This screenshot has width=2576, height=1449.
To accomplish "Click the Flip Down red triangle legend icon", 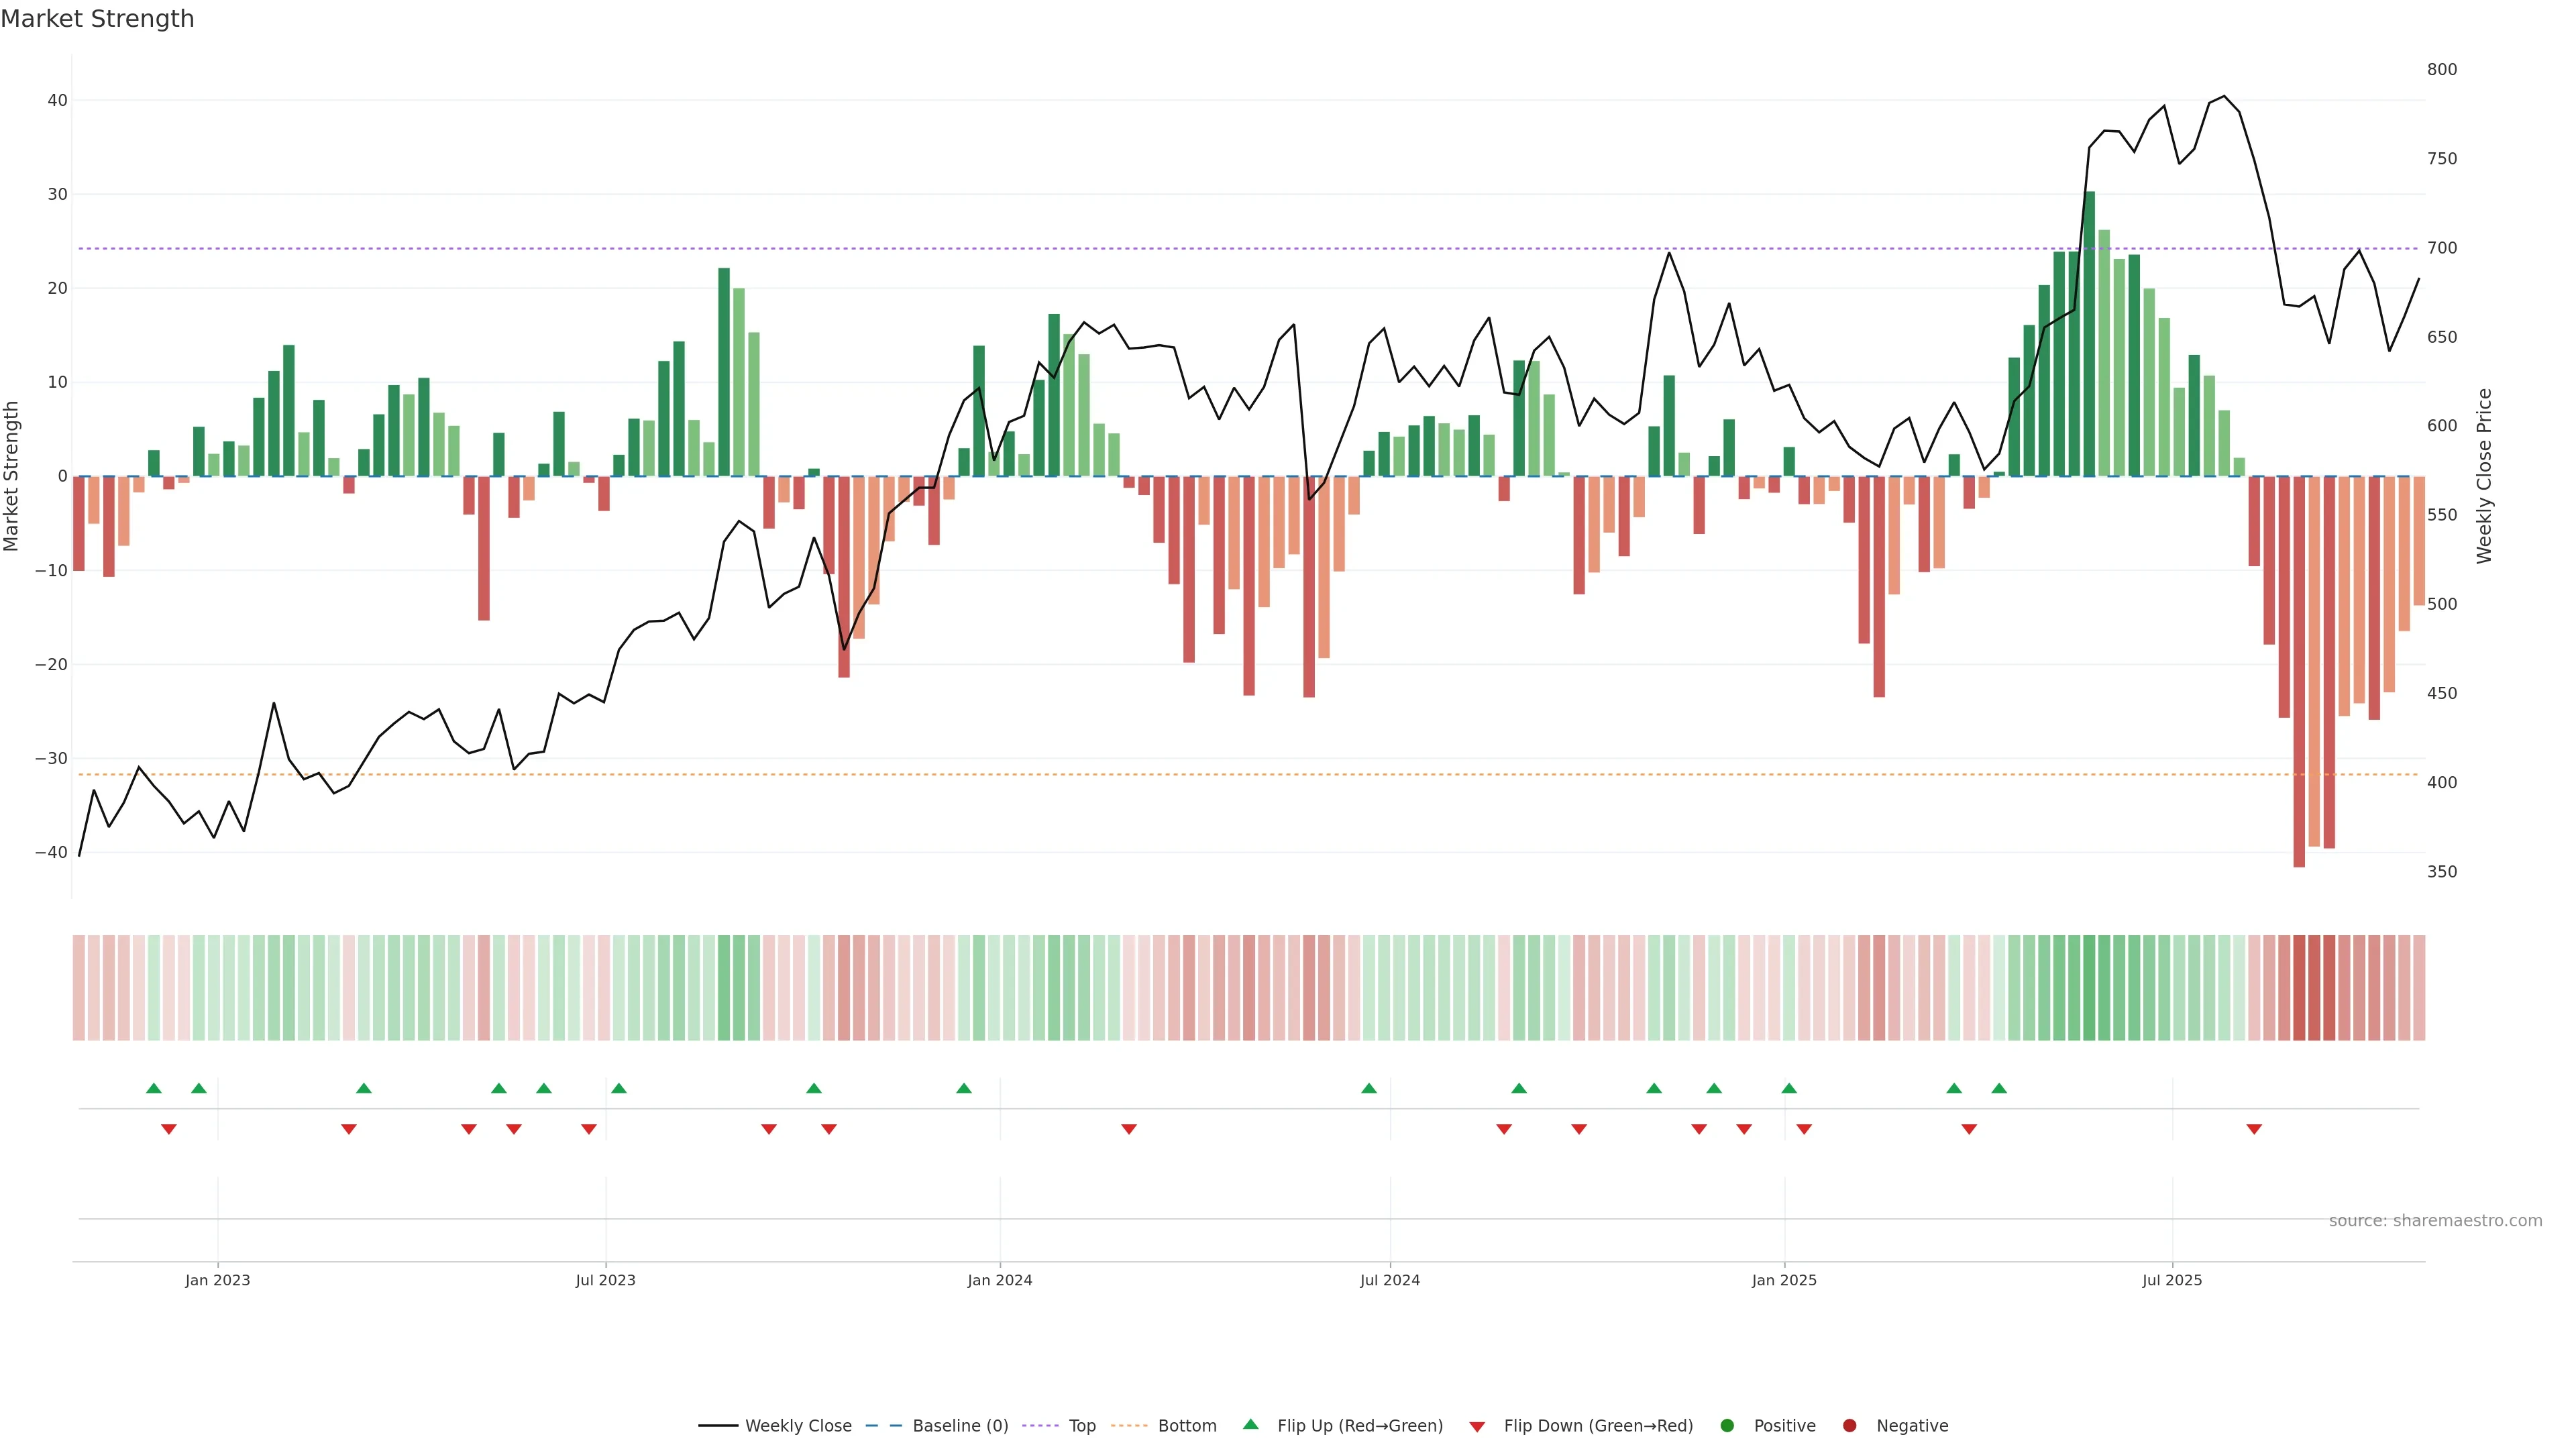I will coord(1477,1427).
